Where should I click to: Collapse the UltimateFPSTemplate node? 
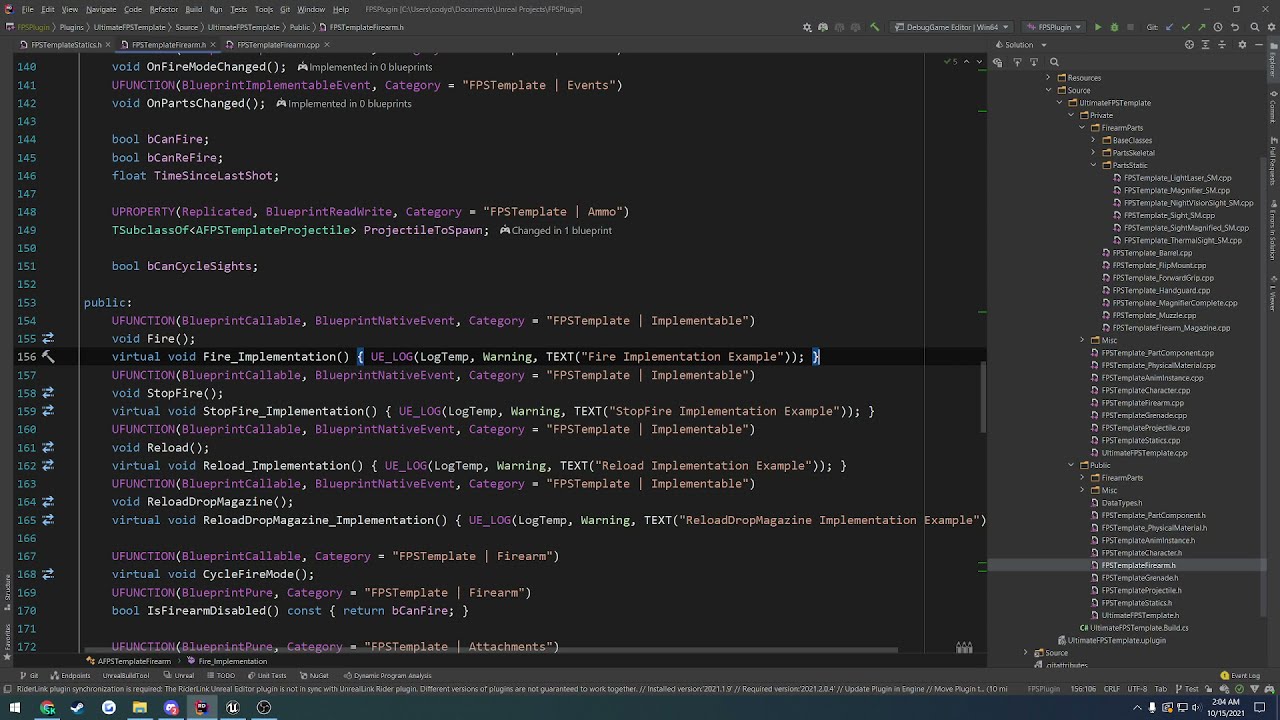coord(1059,103)
